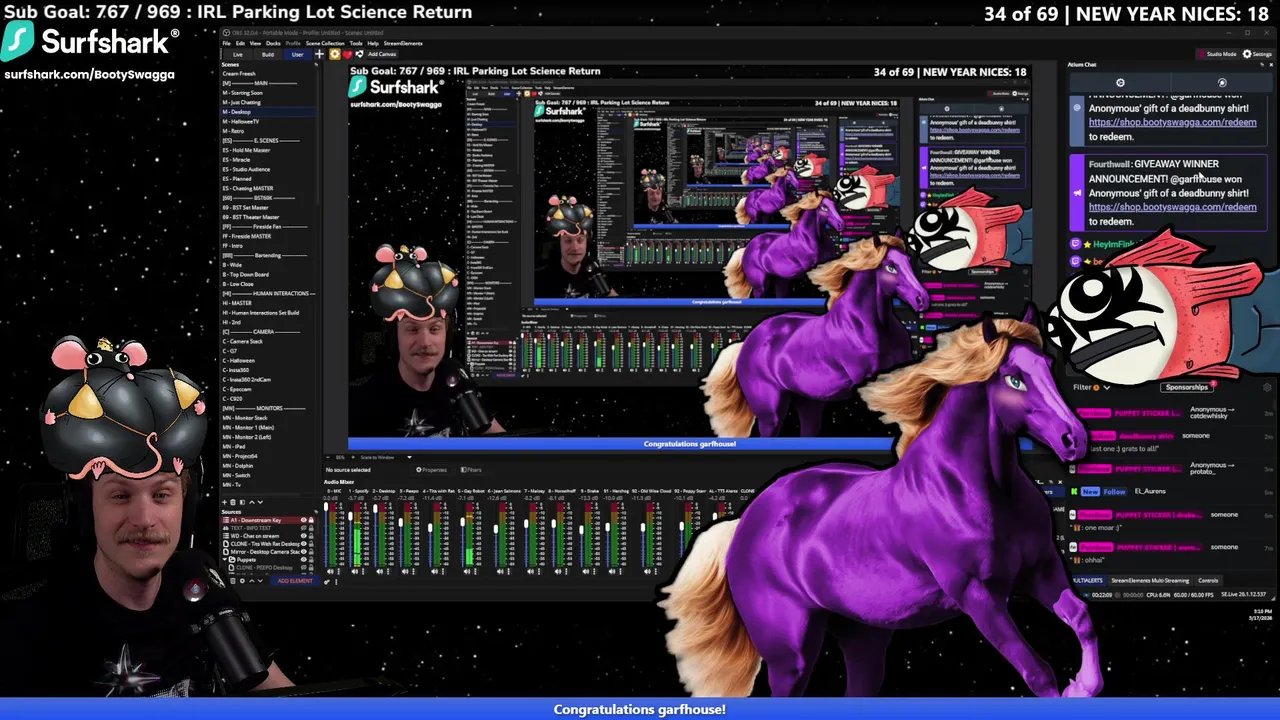The image size is (1280, 720).
Task: Toggle visibility of CLONE - Tits With Rat source
Action: tap(304, 544)
